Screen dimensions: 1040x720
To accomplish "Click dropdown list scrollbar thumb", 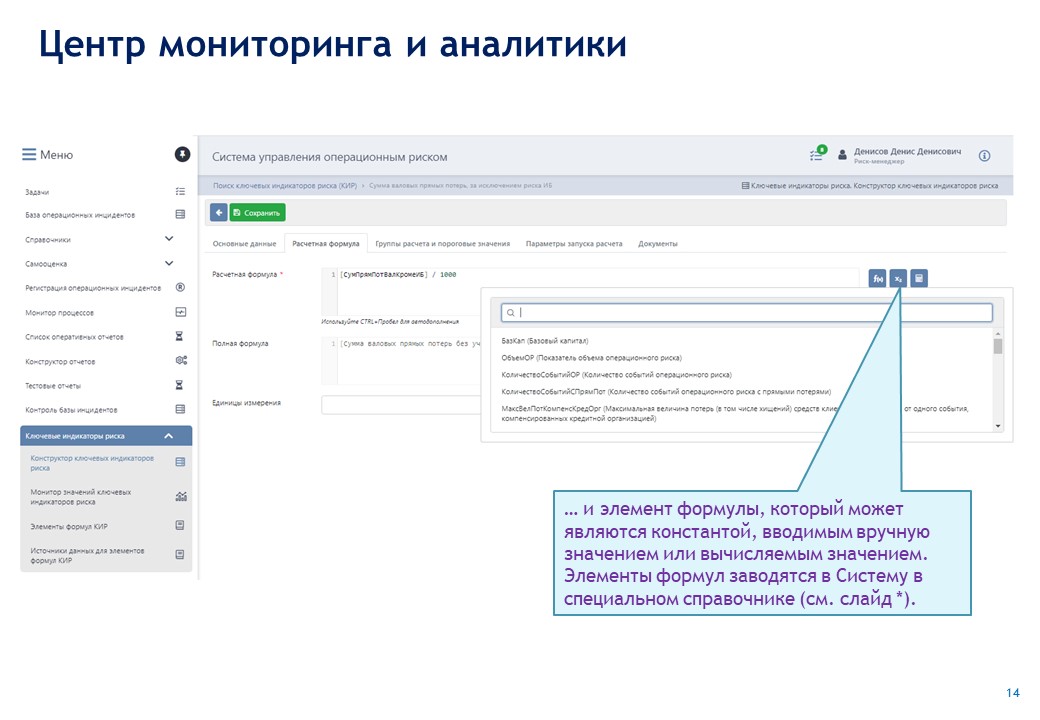I will point(998,346).
